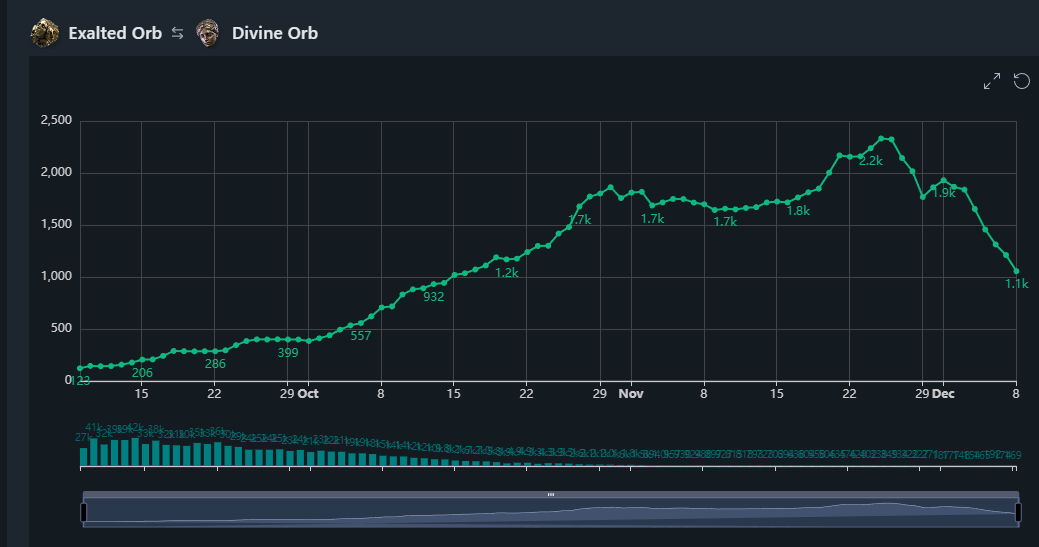Click the 1.8k data label
1039x547 pixels.
click(798, 211)
